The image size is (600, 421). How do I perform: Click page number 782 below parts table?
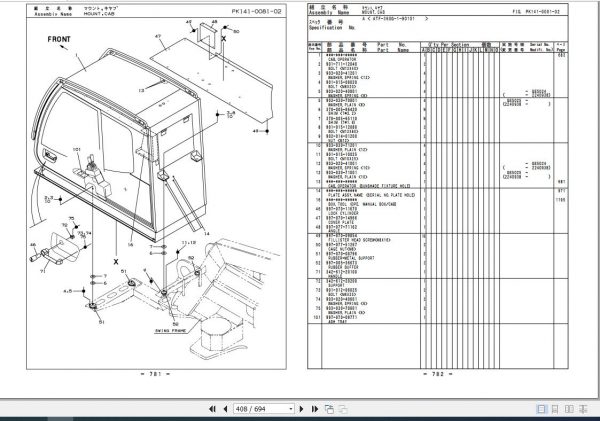pyautogui.click(x=438, y=374)
